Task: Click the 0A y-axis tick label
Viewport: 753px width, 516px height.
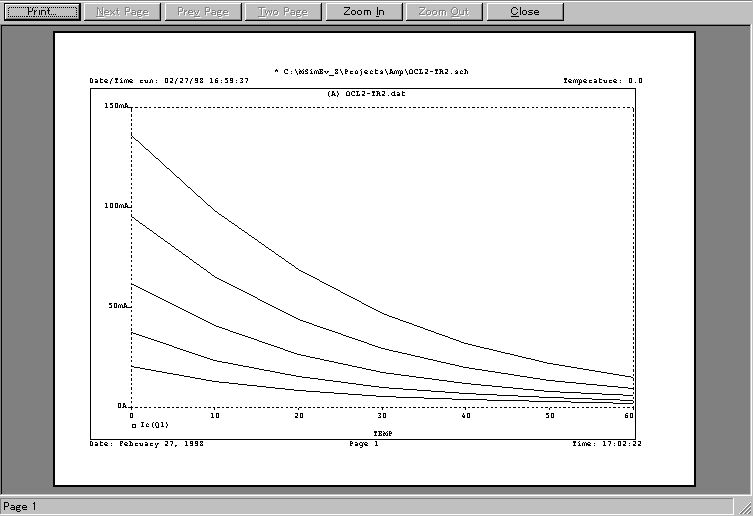Action: 122,407
